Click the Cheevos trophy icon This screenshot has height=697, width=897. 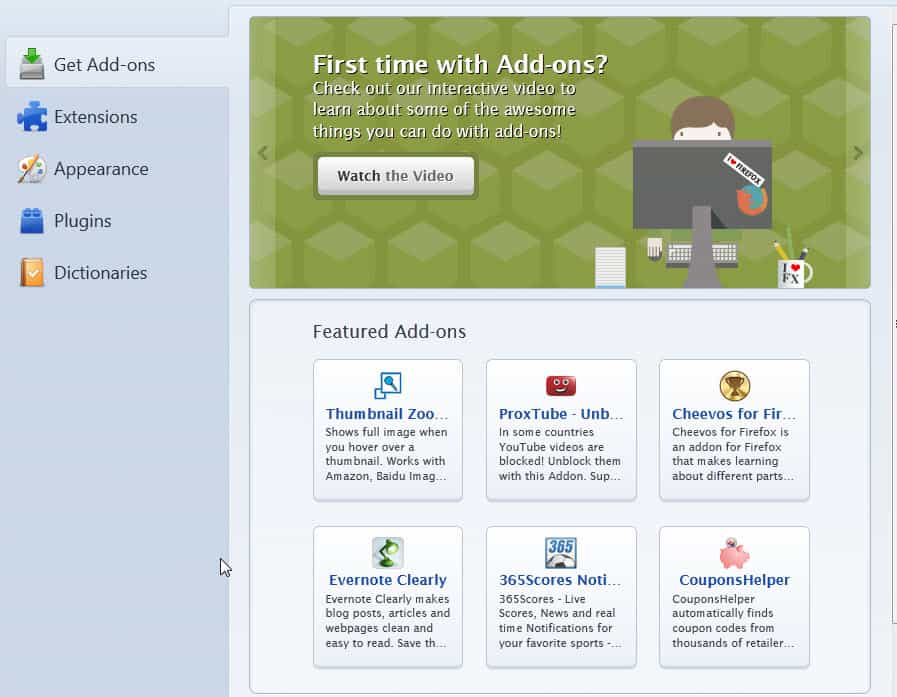pyautogui.click(x=734, y=385)
